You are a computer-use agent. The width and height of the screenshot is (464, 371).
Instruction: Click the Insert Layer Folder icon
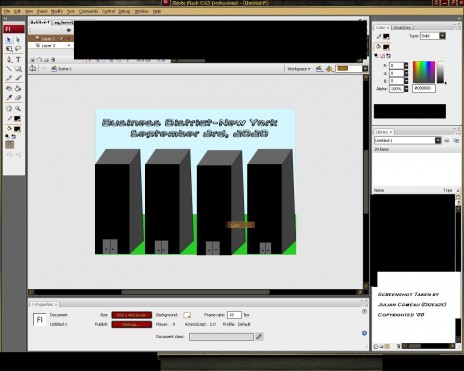46,60
